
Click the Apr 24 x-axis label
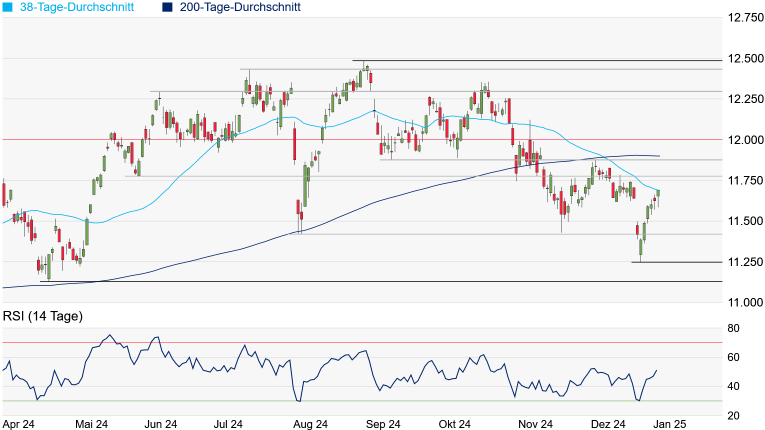pyautogui.click(x=19, y=423)
